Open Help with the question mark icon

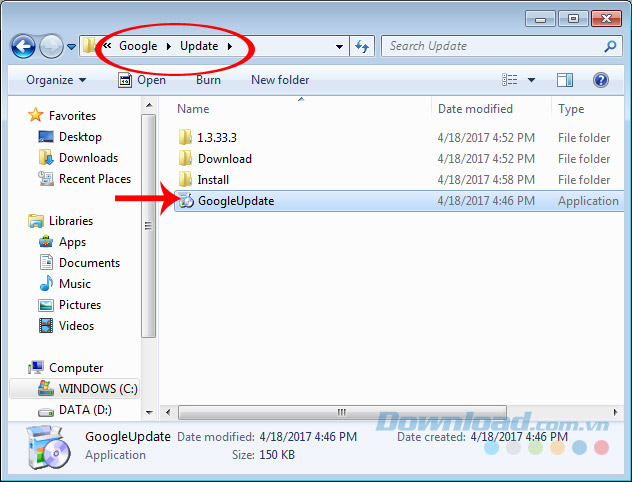[601, 80]
